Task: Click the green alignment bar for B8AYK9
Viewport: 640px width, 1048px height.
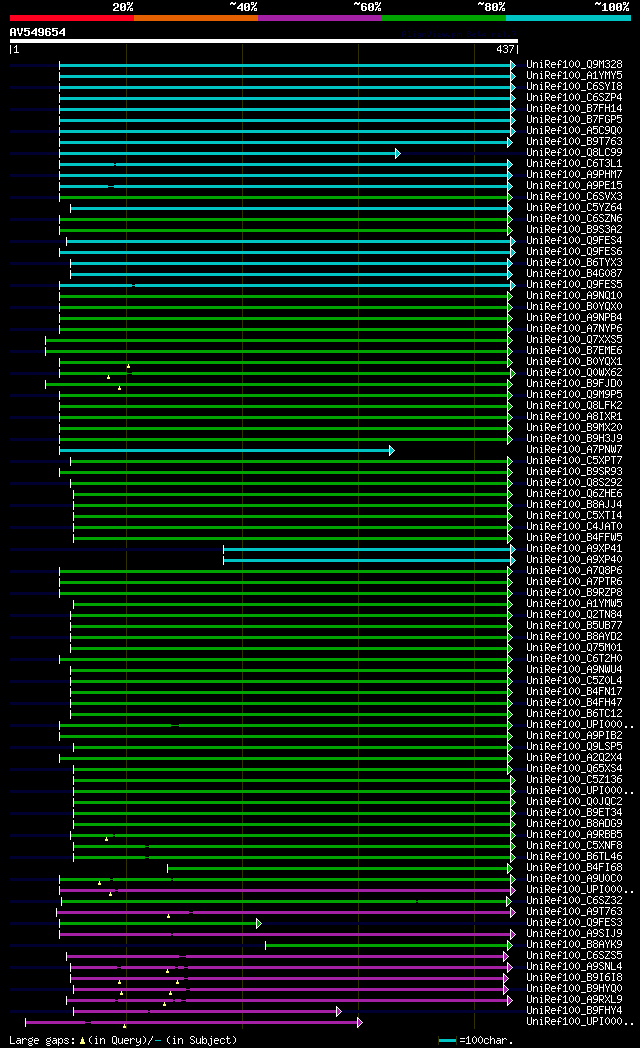Action: pyautogui.click(x=389, y=946)
